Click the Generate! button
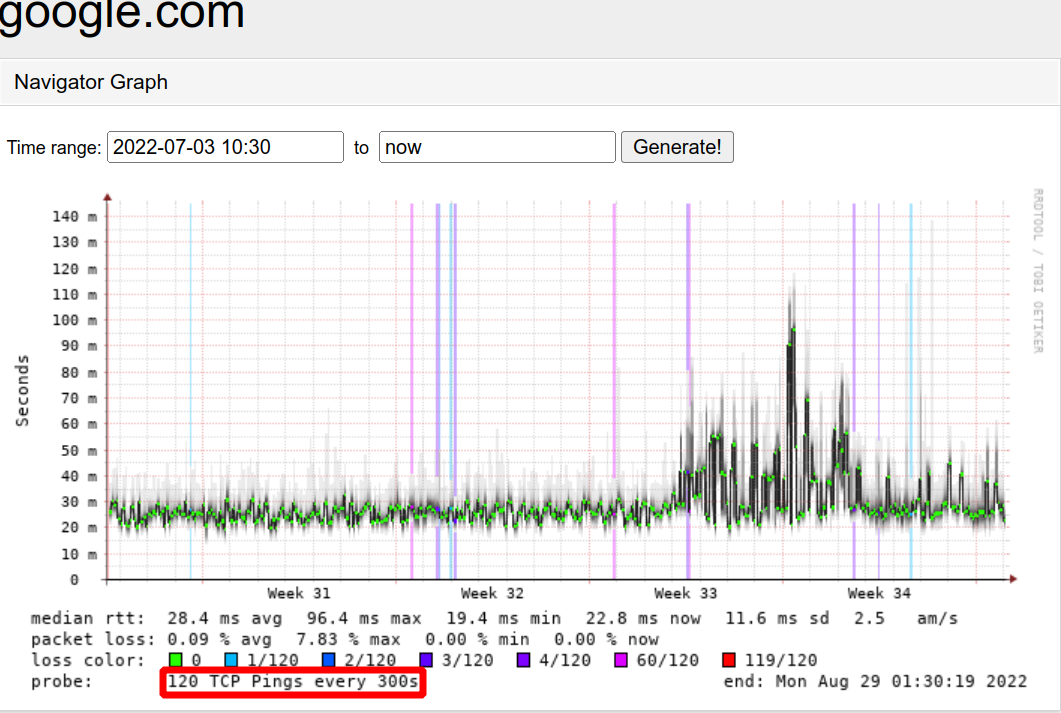This screenshot has width=1061, height=713. coord(677,147)
